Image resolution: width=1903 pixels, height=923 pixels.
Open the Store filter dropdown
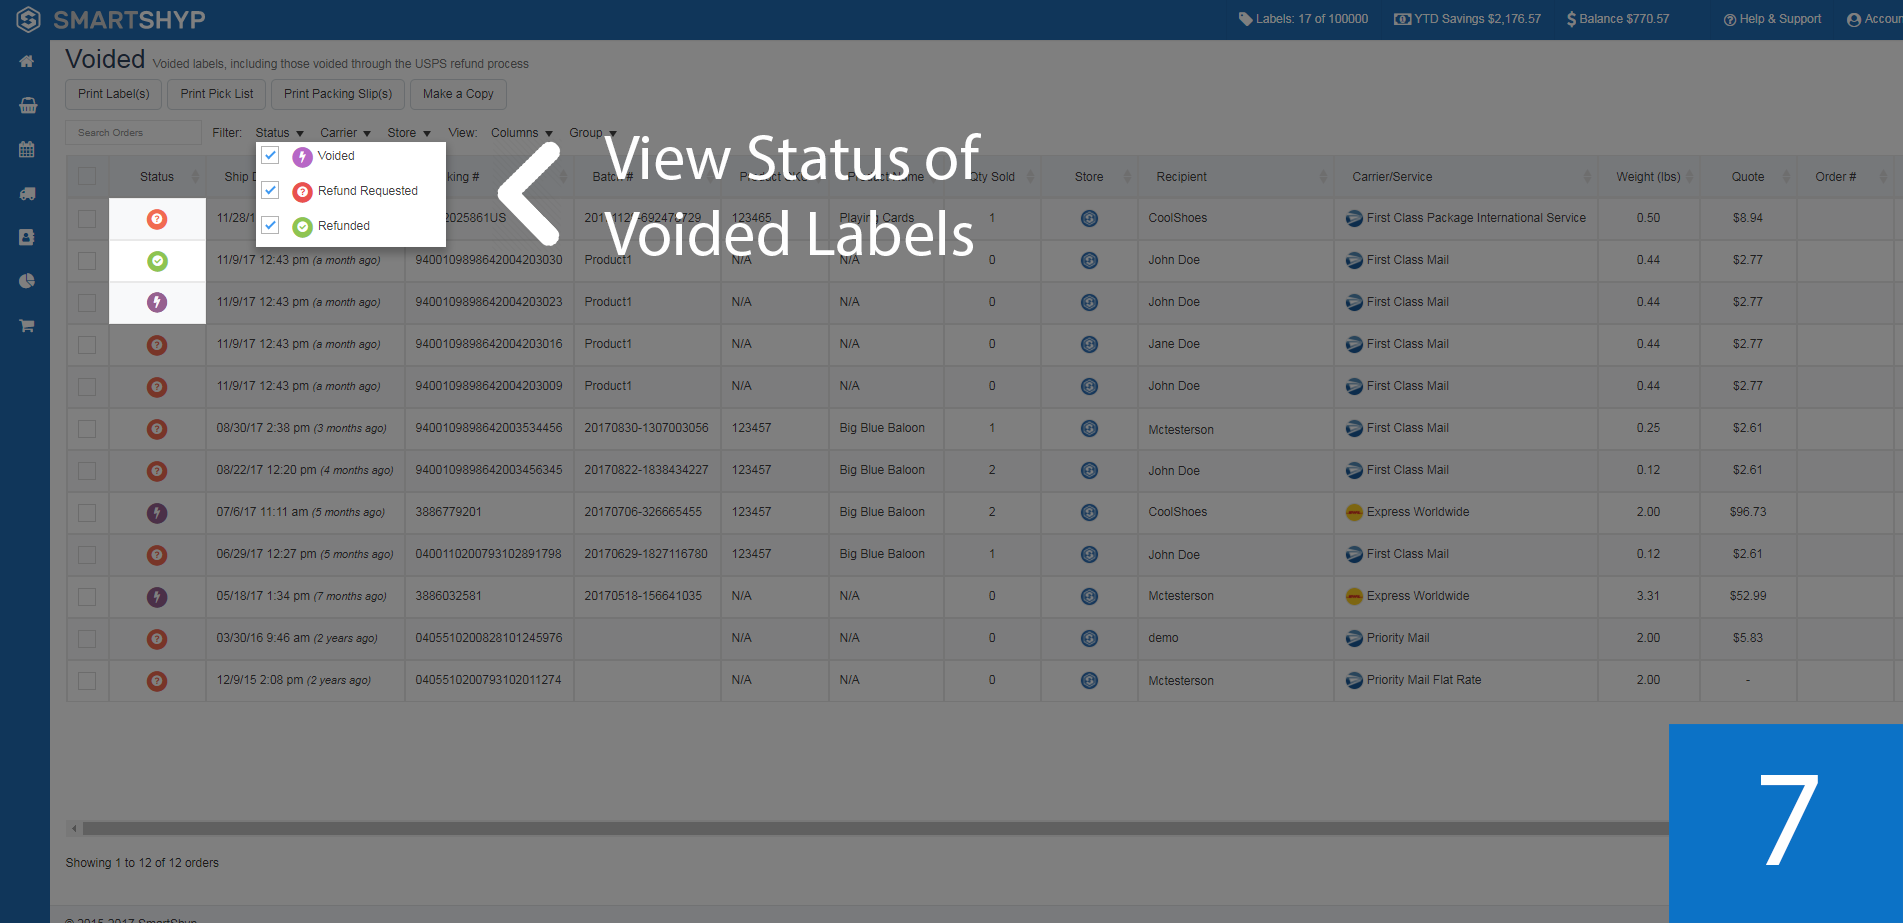pos(409,133)
